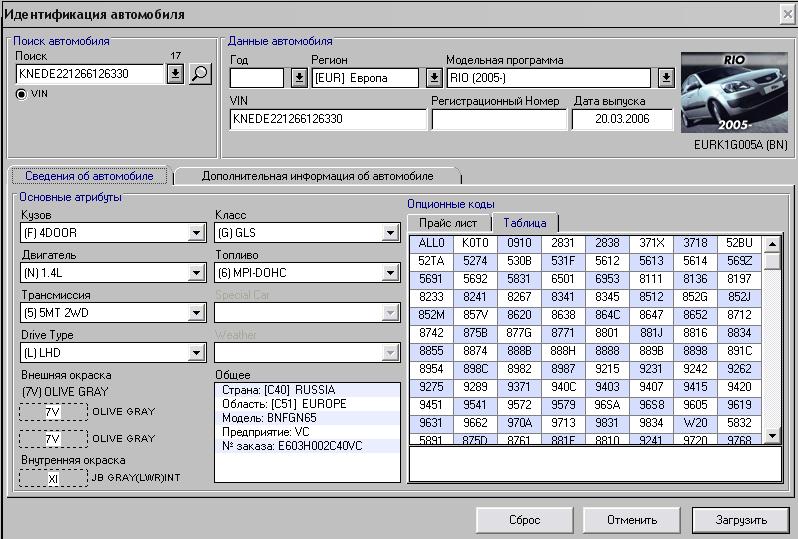Image resolution: width=798 pixels, height=539 pixels.
Task: Click the Регистрационный Номер input field
Action: 498,119
